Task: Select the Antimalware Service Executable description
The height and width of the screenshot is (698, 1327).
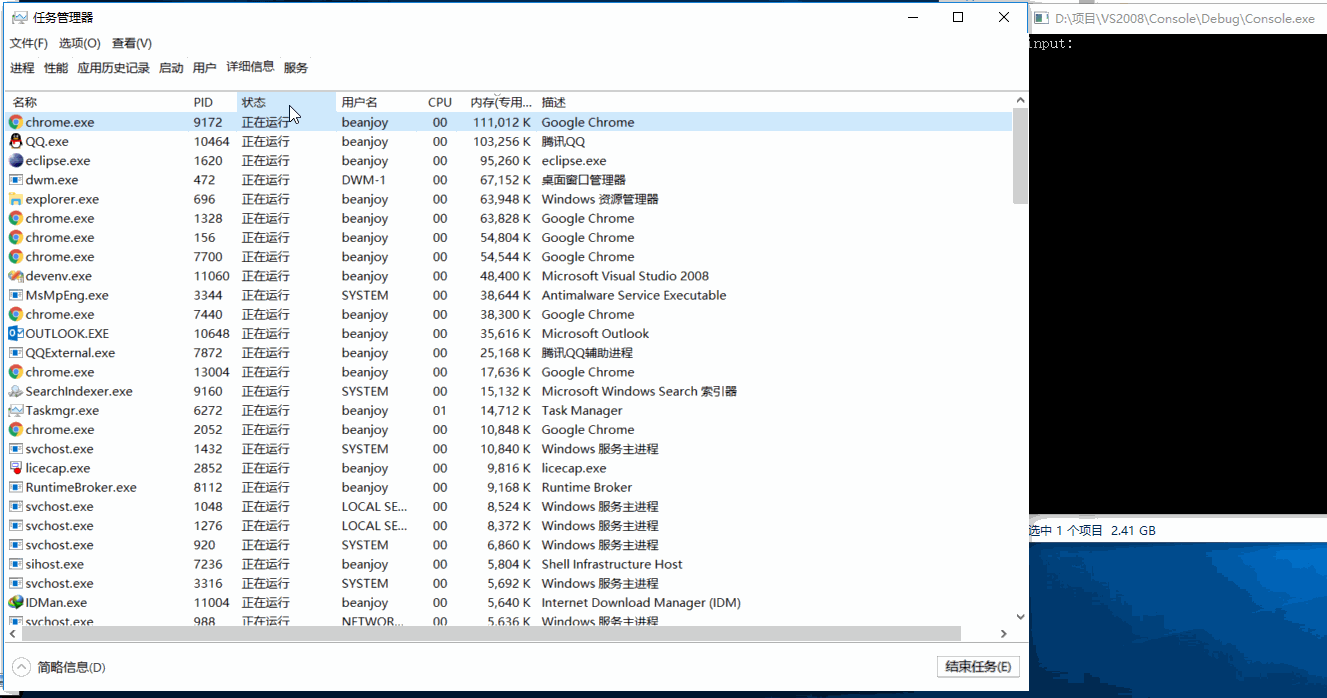Action: click(x=634, y=295)
